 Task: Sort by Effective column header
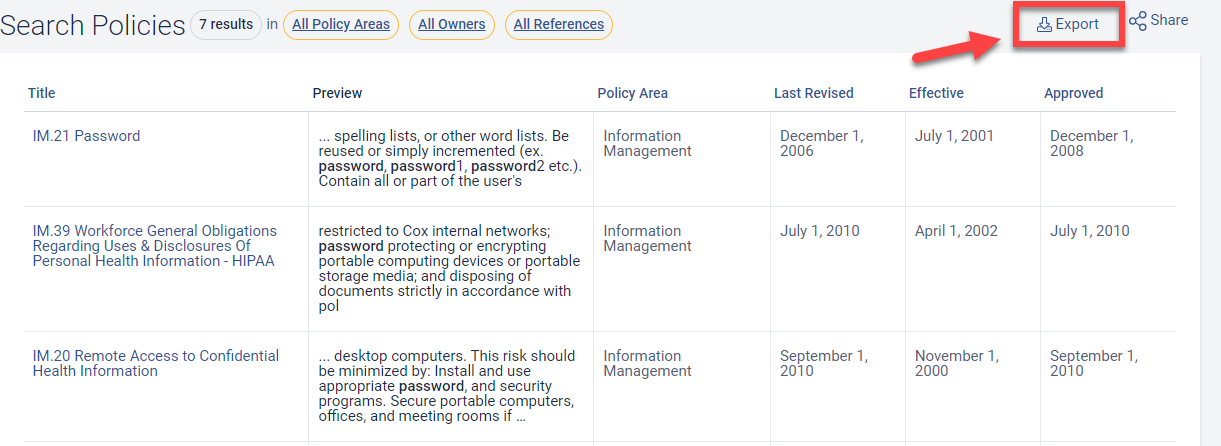(936, 93)
